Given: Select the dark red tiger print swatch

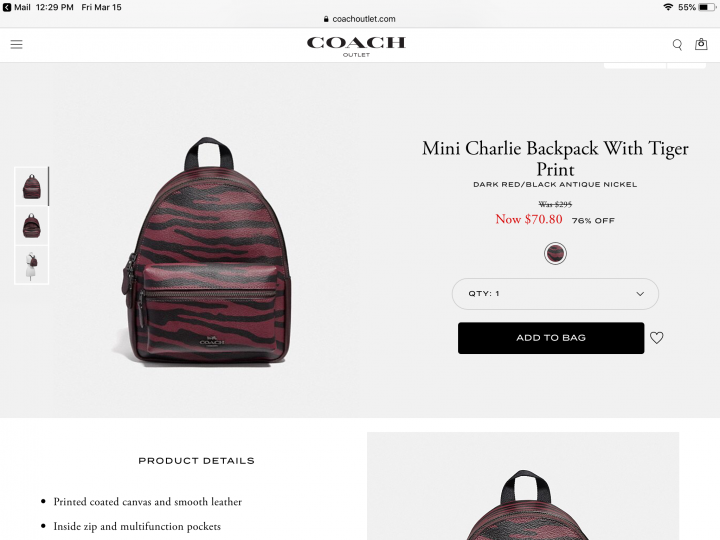Looking at the screenshot, I should click(555, 253).
